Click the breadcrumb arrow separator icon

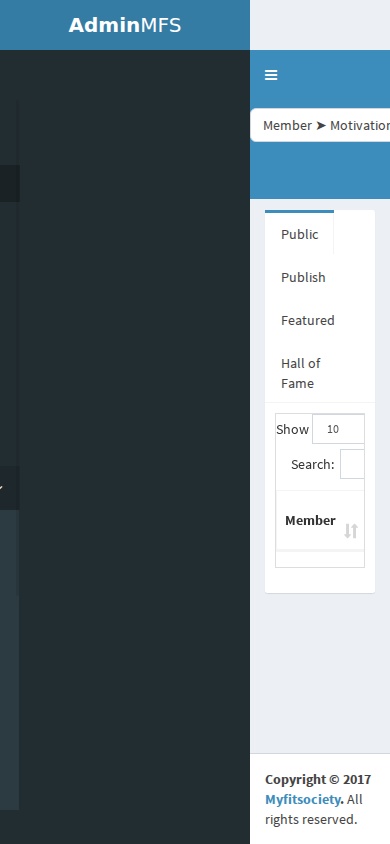321,126
